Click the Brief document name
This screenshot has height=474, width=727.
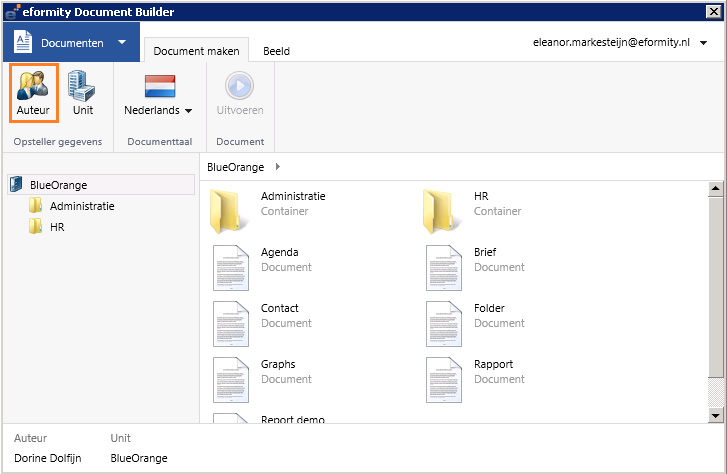[485, 252]
